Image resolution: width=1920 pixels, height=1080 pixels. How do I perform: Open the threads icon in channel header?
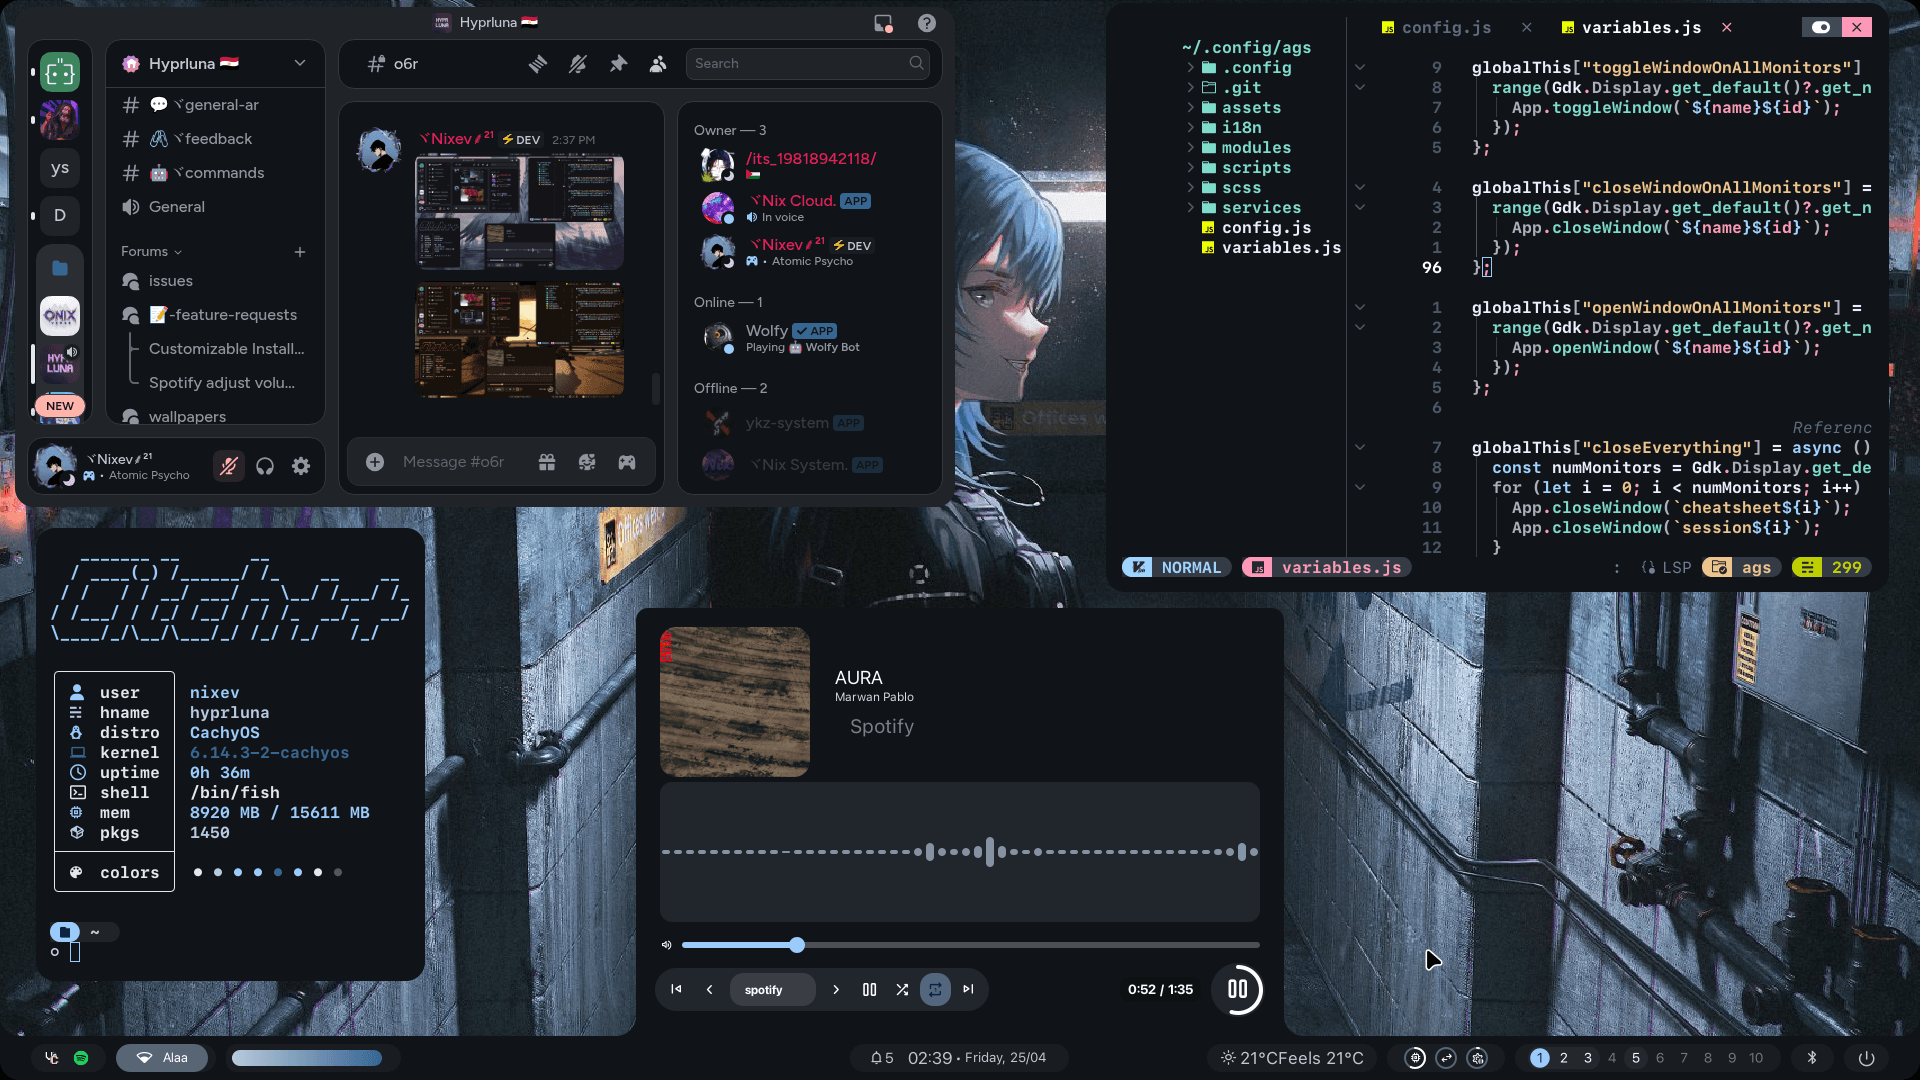tap(538, 64)
